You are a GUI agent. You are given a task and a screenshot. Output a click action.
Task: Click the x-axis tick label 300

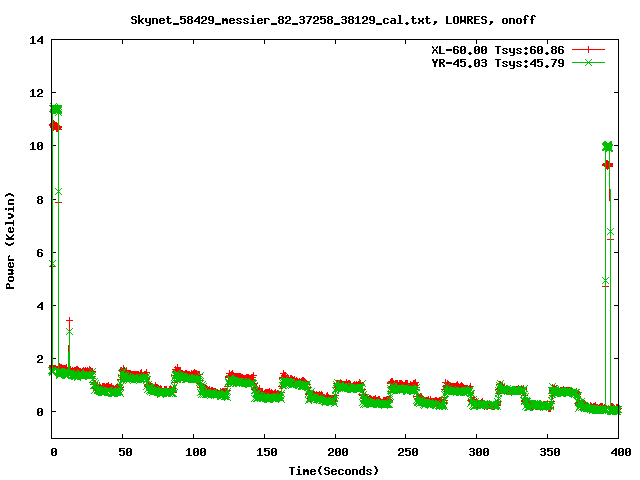pos(479,452)
